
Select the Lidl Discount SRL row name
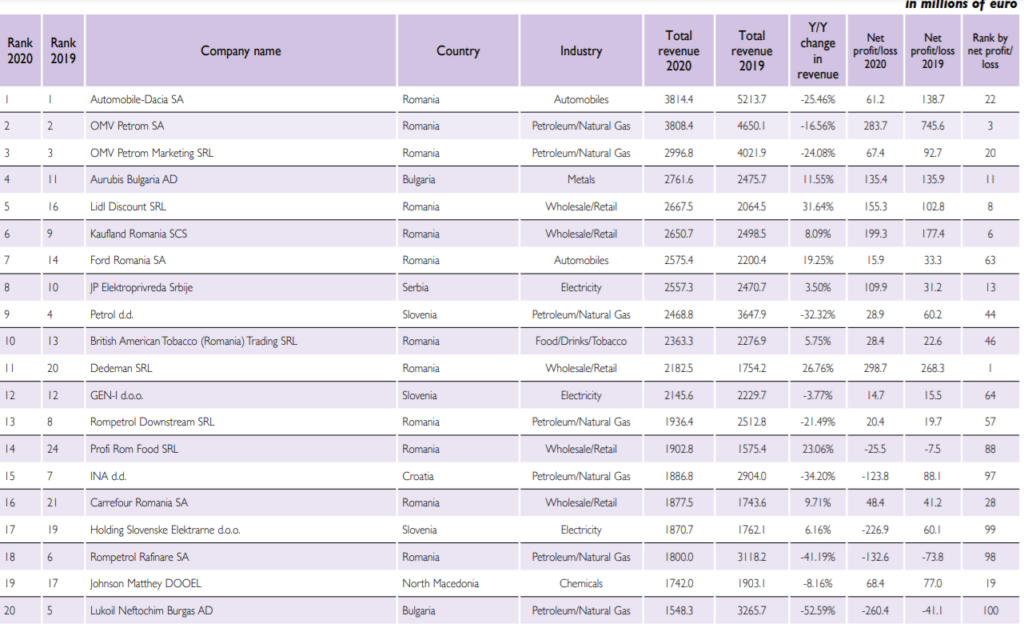click(x=128, y=207)
